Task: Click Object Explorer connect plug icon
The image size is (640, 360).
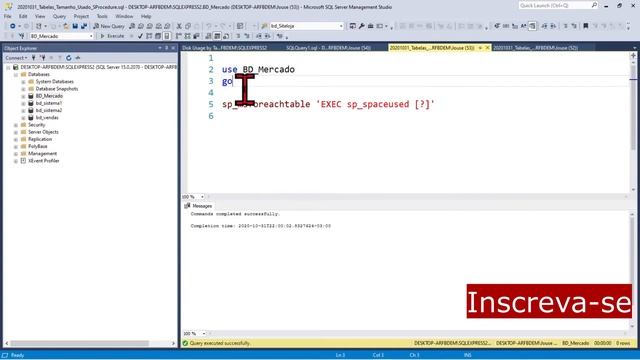Action: click(34, 58)
